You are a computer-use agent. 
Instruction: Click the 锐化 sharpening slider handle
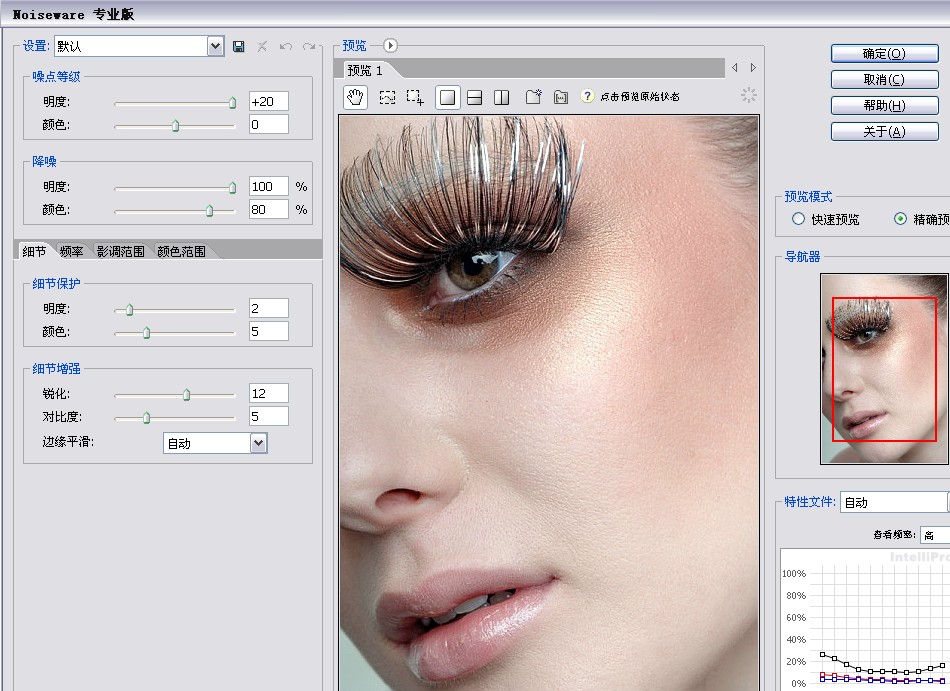(x=186, y=395)
